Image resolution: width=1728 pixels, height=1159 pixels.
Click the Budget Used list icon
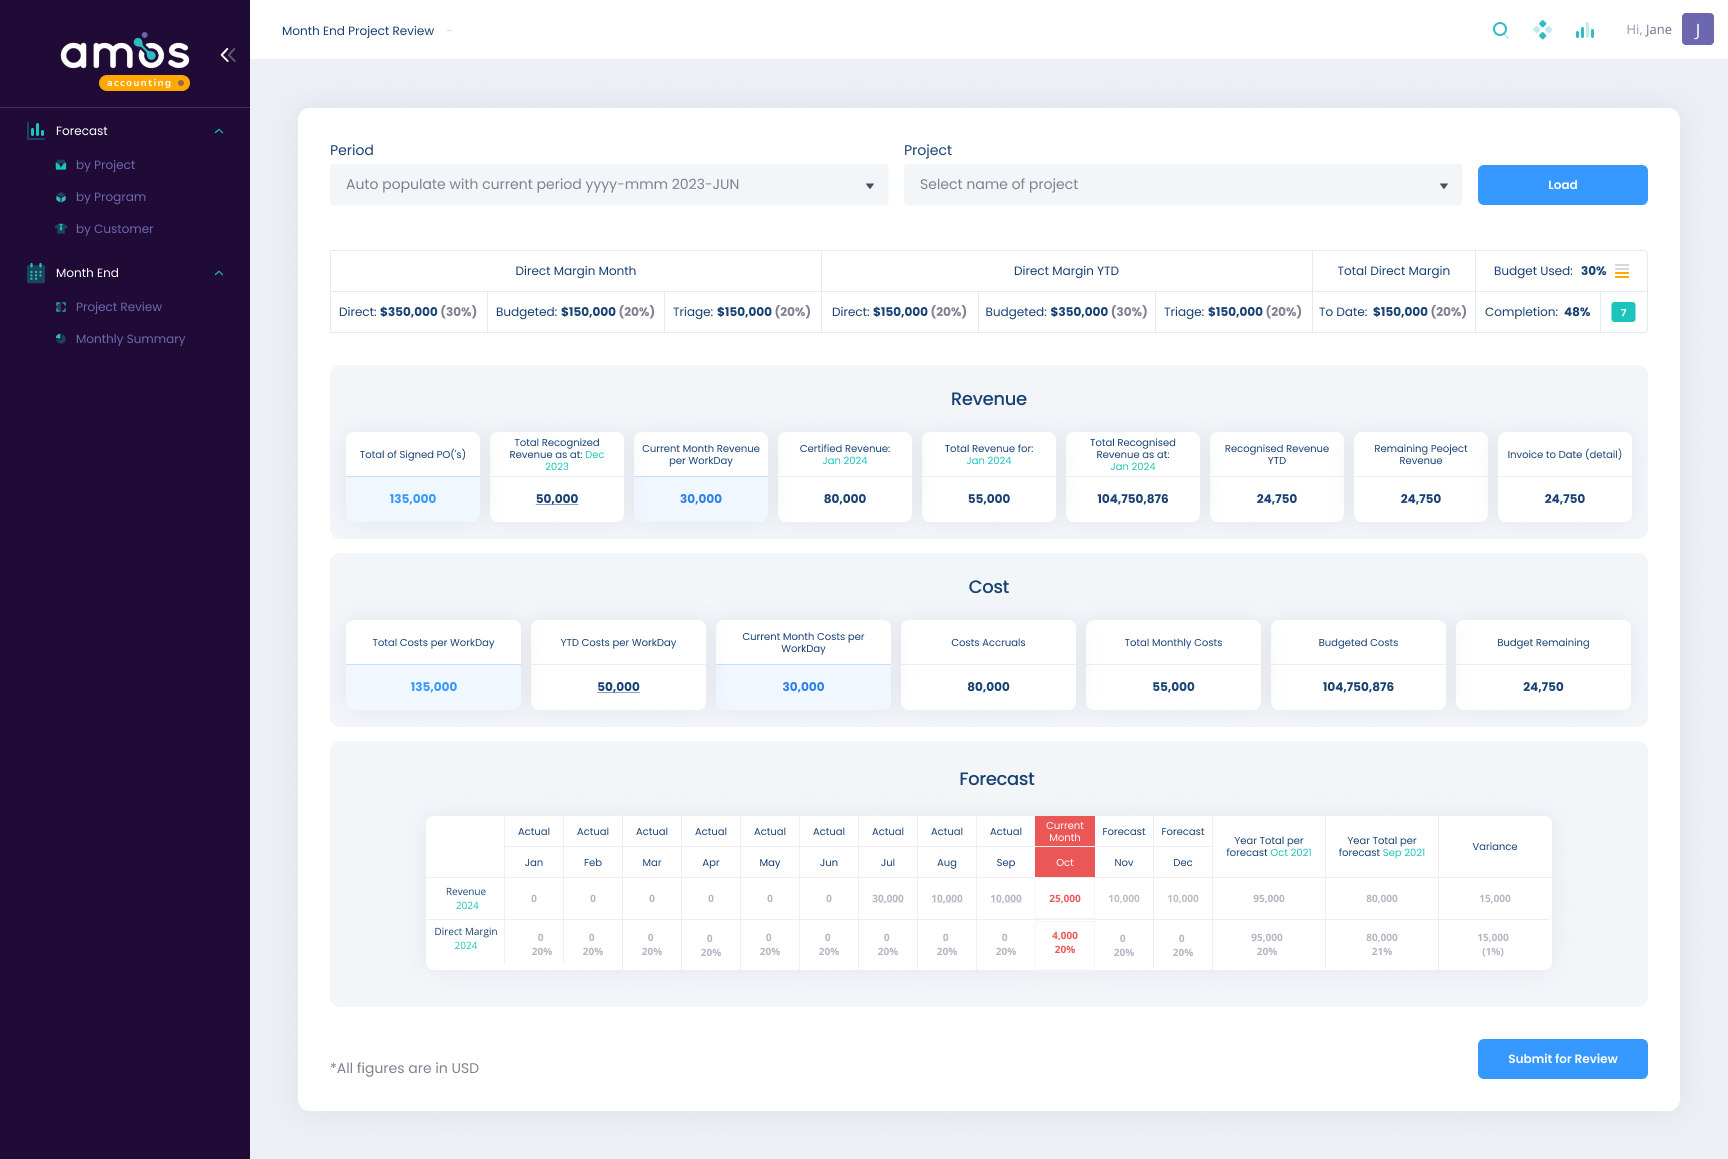coord(1622,271)
